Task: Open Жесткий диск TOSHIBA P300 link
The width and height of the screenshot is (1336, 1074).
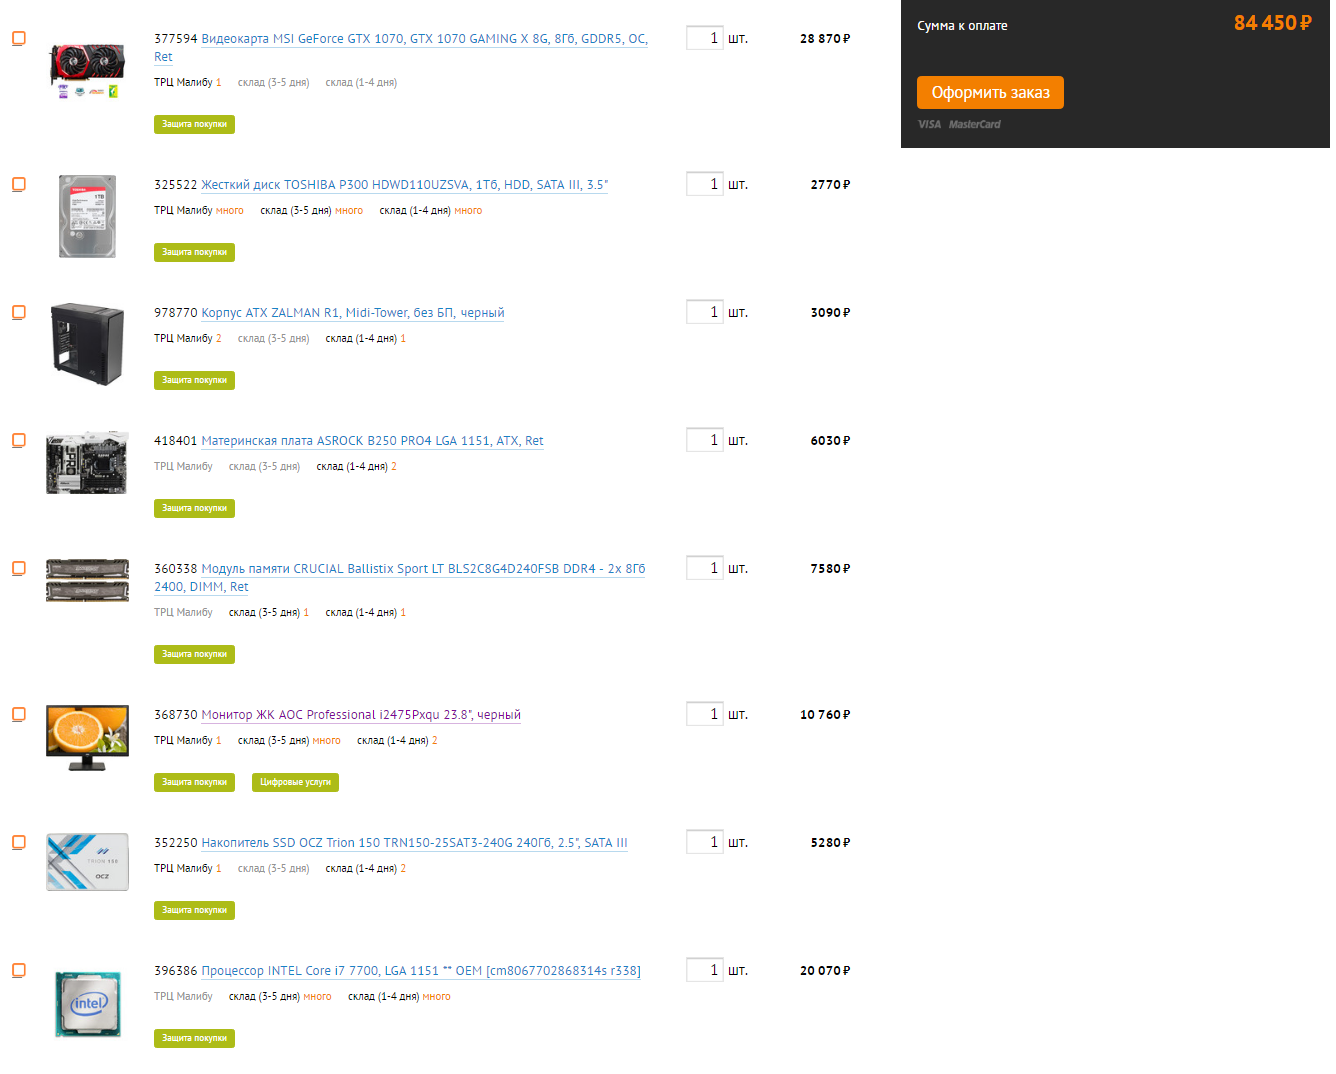Action: pyautogui.click(x=404, y=185)
